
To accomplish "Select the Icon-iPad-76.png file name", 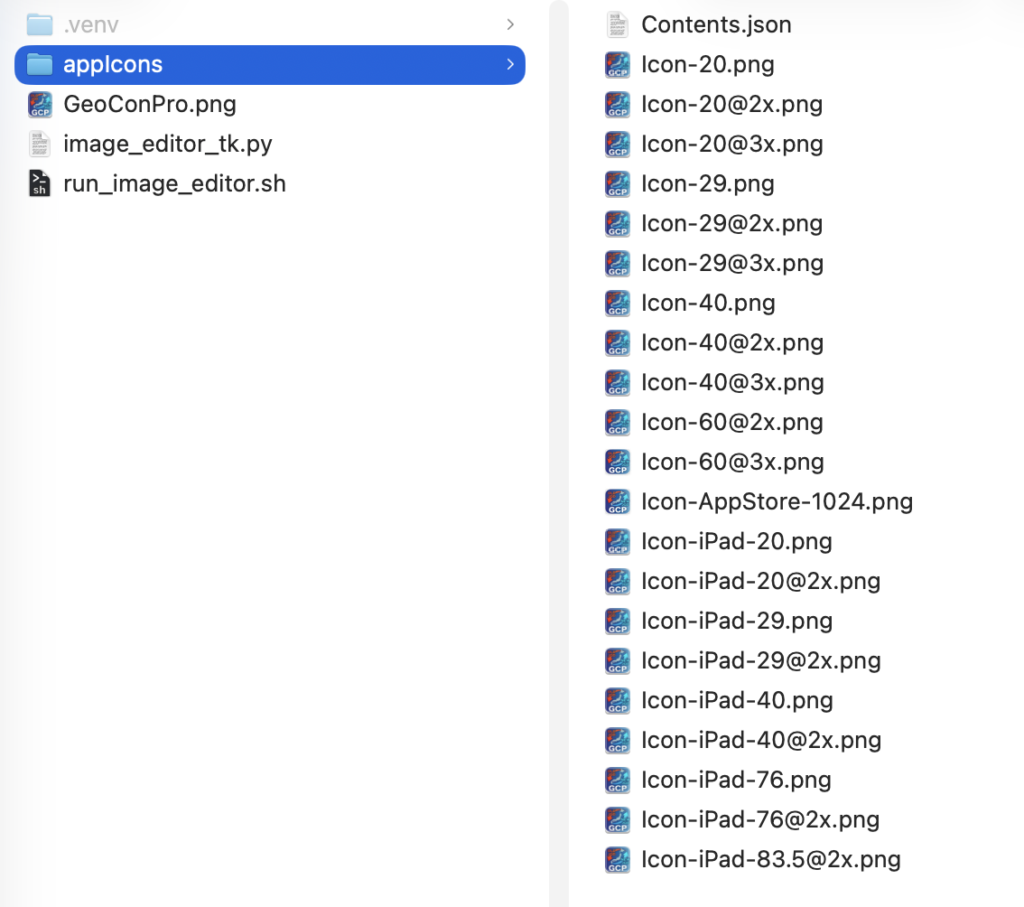I will pyautogui.click(x=736, y=780).
